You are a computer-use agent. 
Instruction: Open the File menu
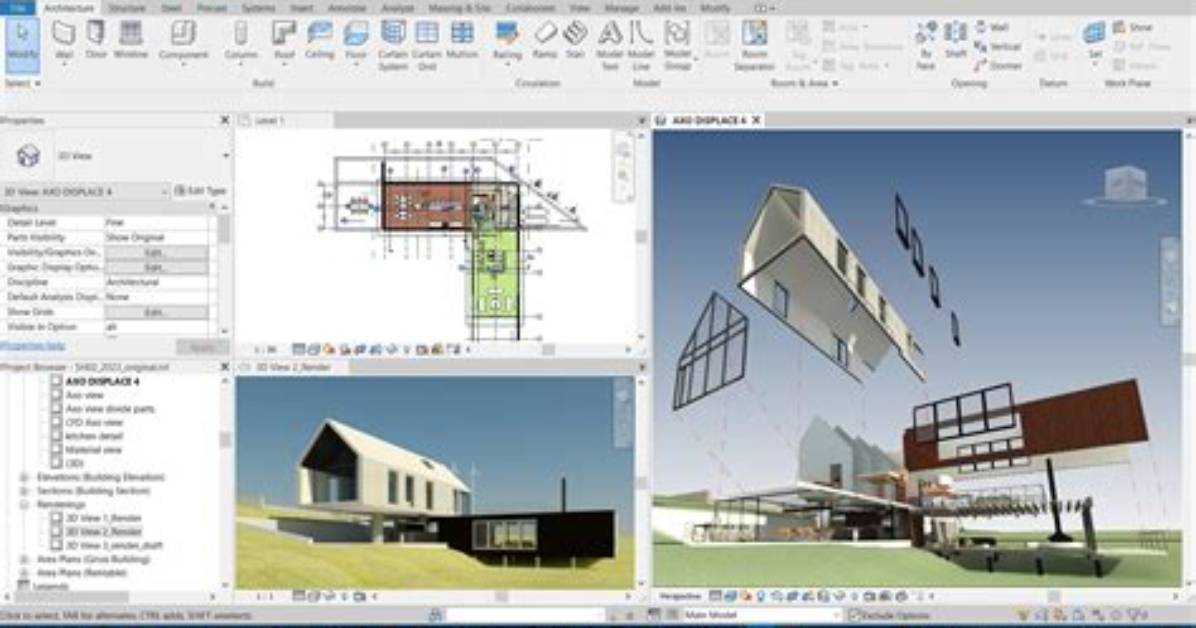pos(17,8)
